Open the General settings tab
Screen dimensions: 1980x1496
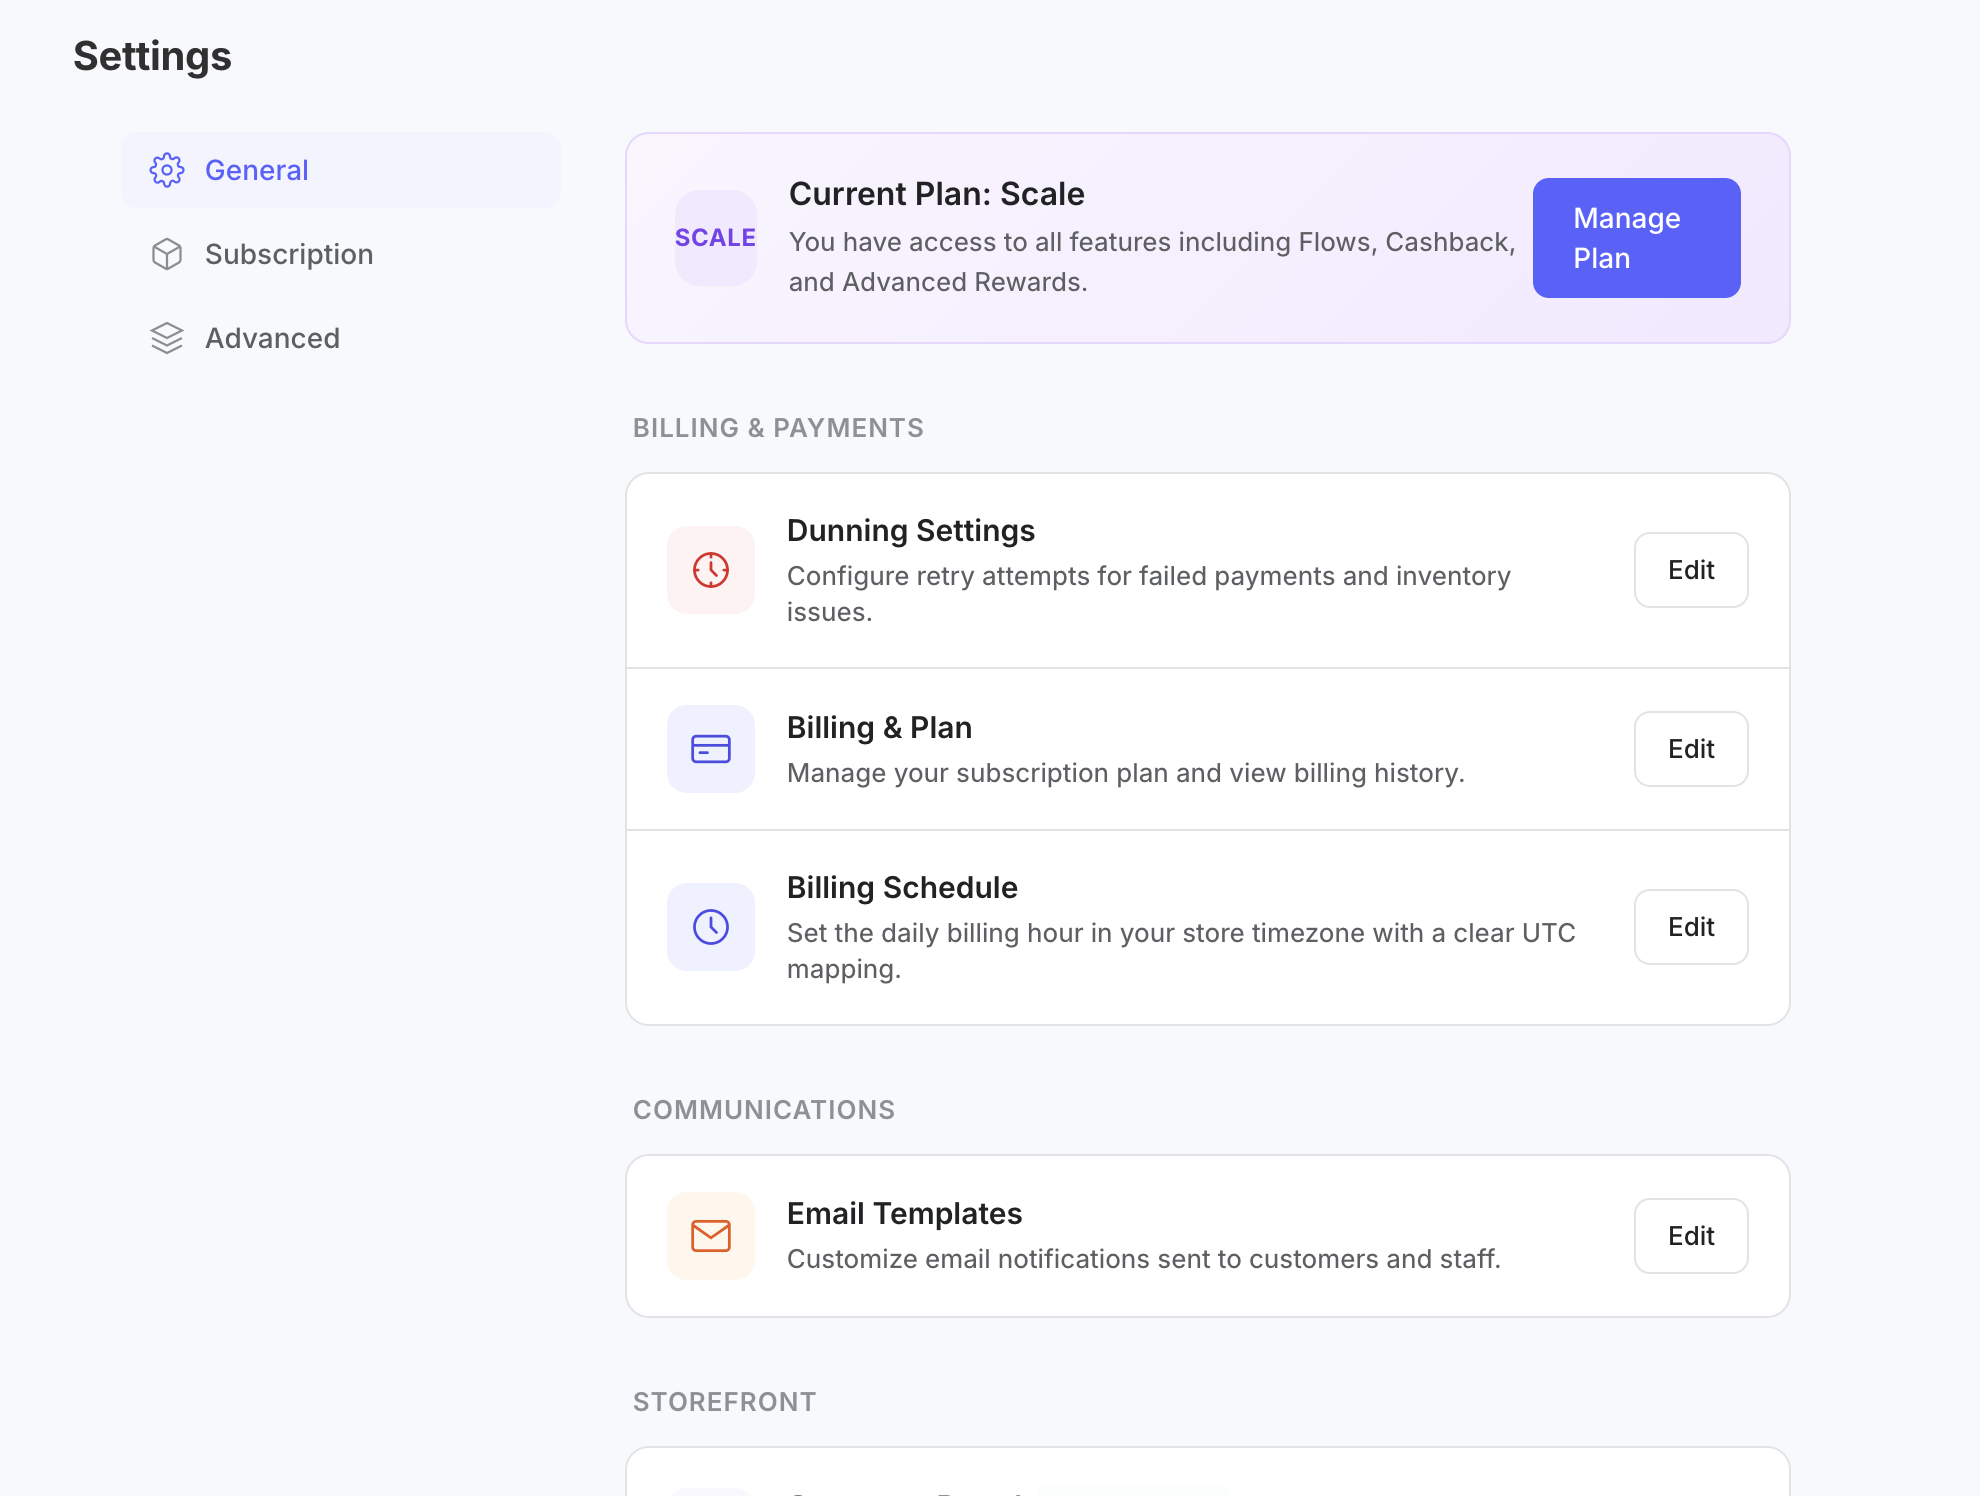[341, 170]
